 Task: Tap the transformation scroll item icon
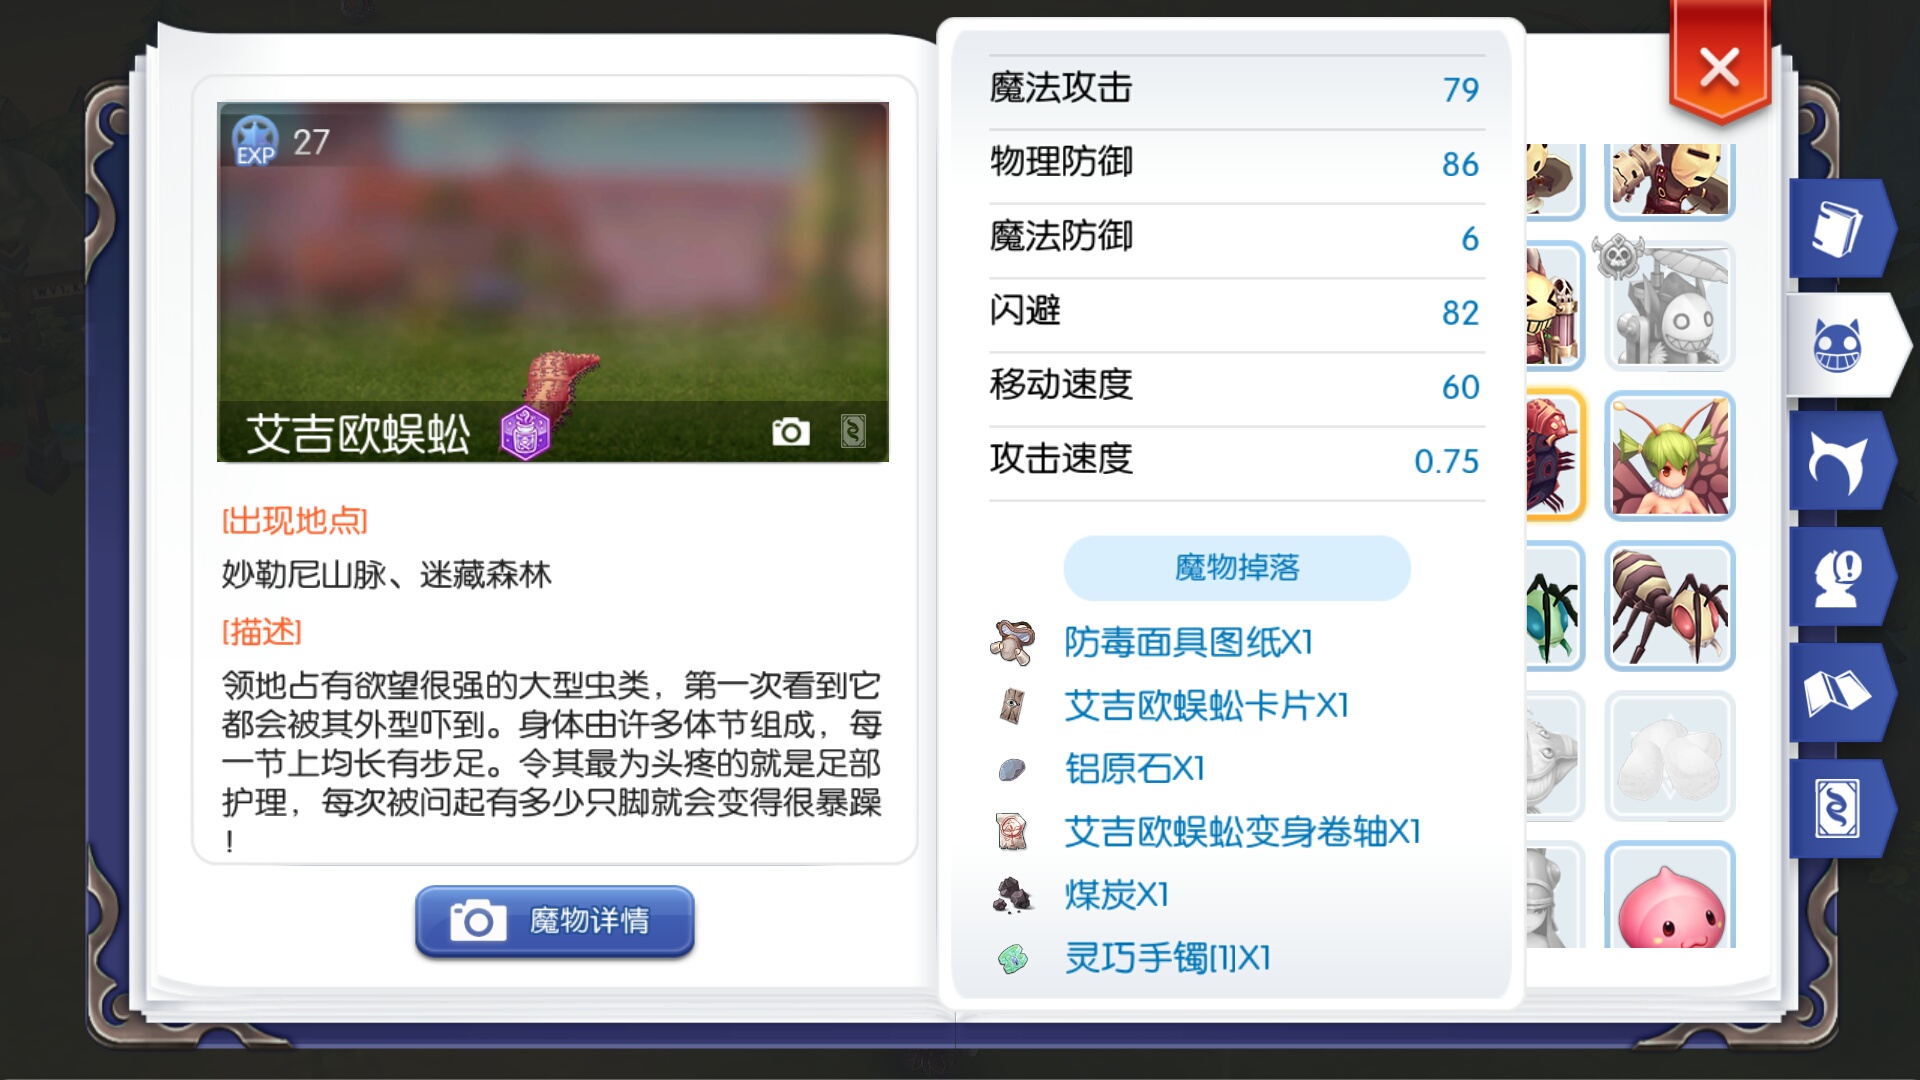[x=1012, y=832]
